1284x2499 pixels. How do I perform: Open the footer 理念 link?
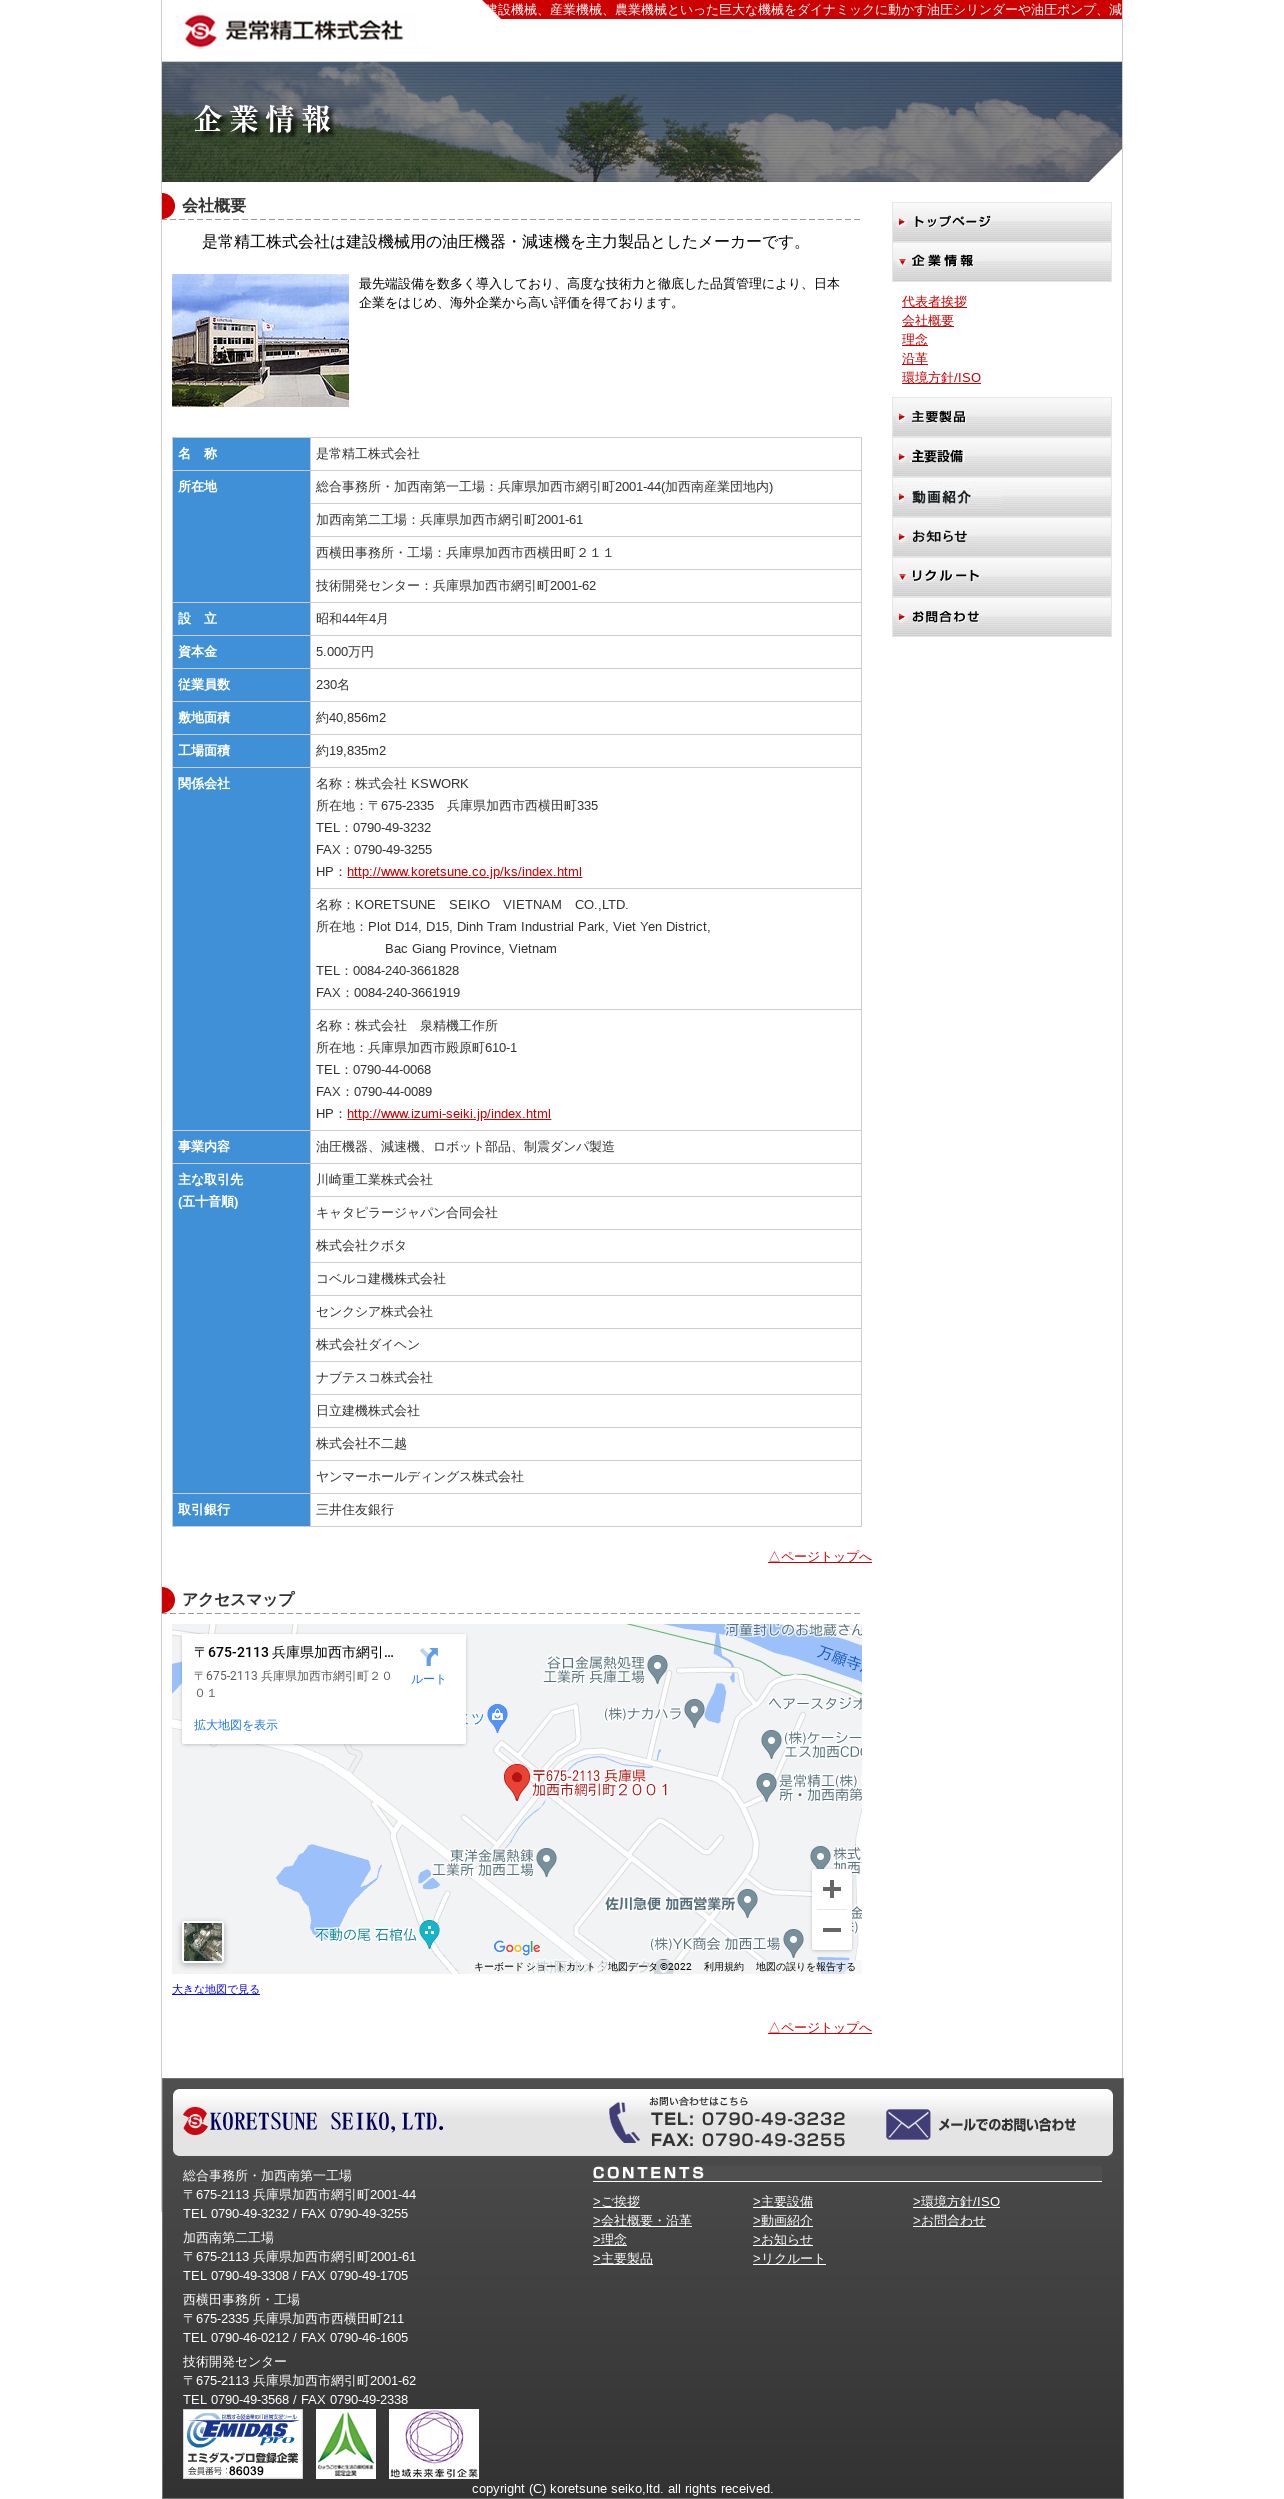(610, 2239)
